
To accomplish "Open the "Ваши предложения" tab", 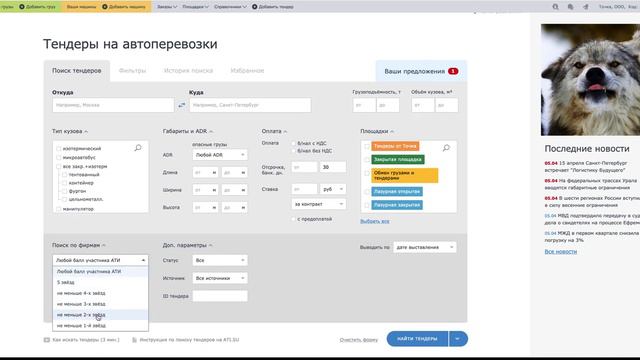I will [421, 71].
